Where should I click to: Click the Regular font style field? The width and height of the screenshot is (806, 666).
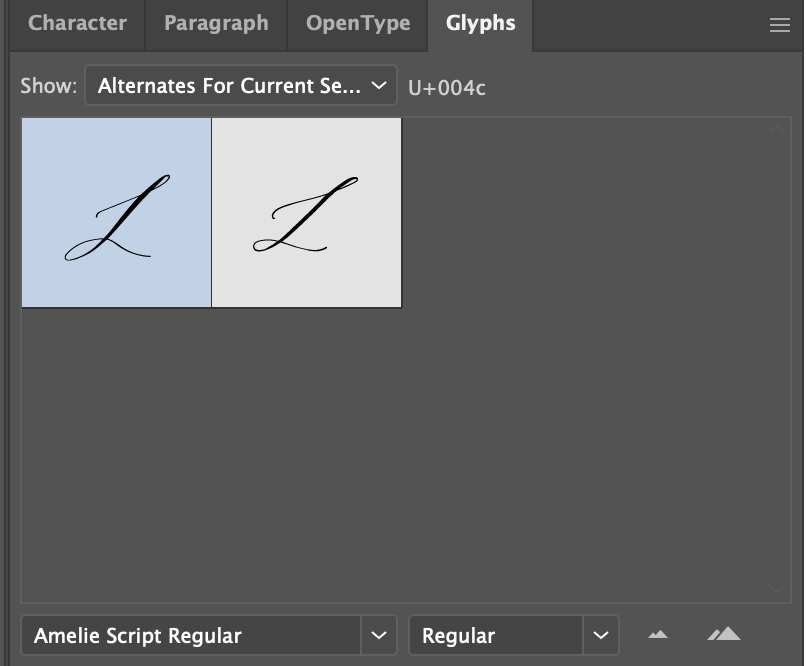[x=496, y=635]
